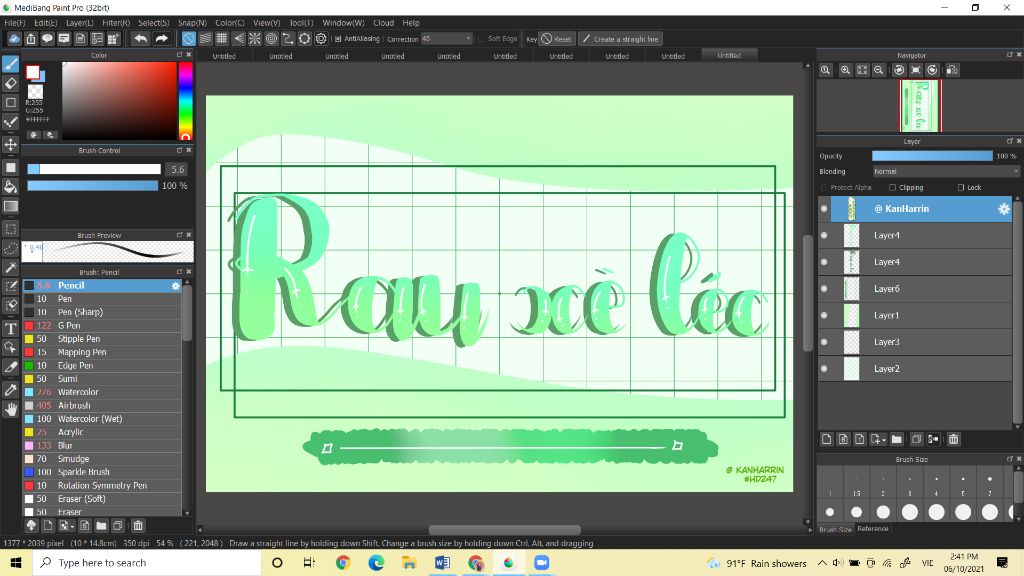Switch to the Reference tab

(x=872, y=529)
